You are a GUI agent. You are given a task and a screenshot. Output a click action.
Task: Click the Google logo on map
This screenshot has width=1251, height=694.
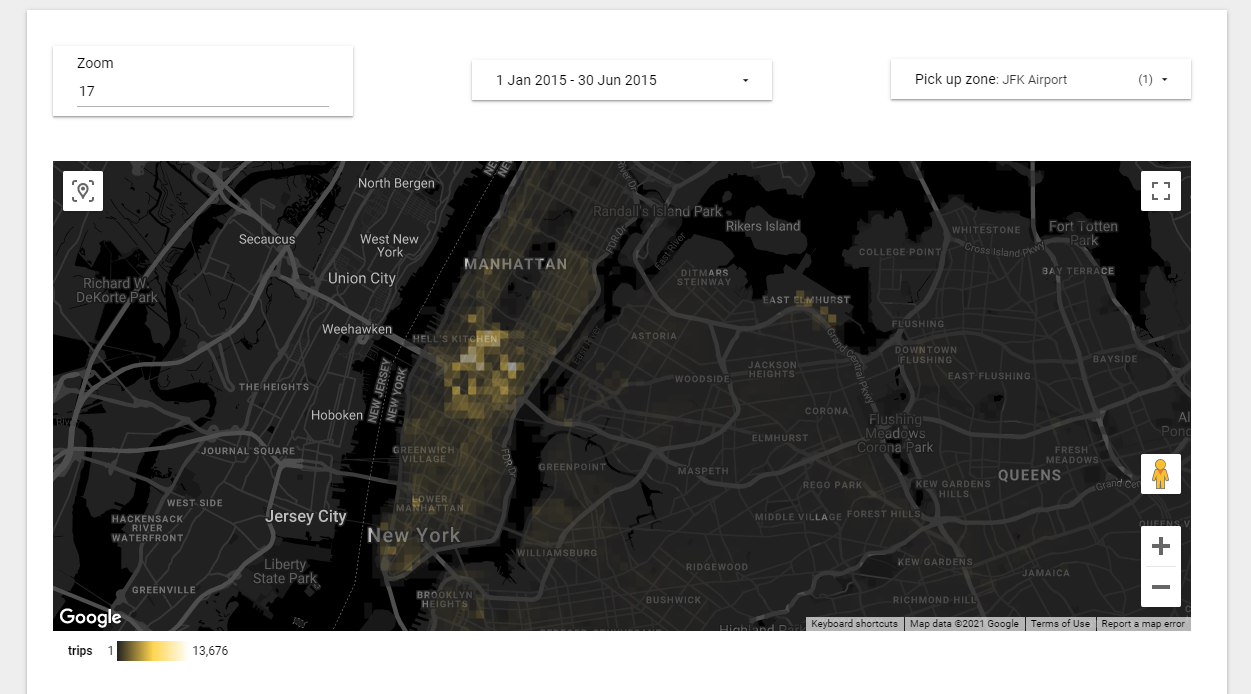coord(90,617)
